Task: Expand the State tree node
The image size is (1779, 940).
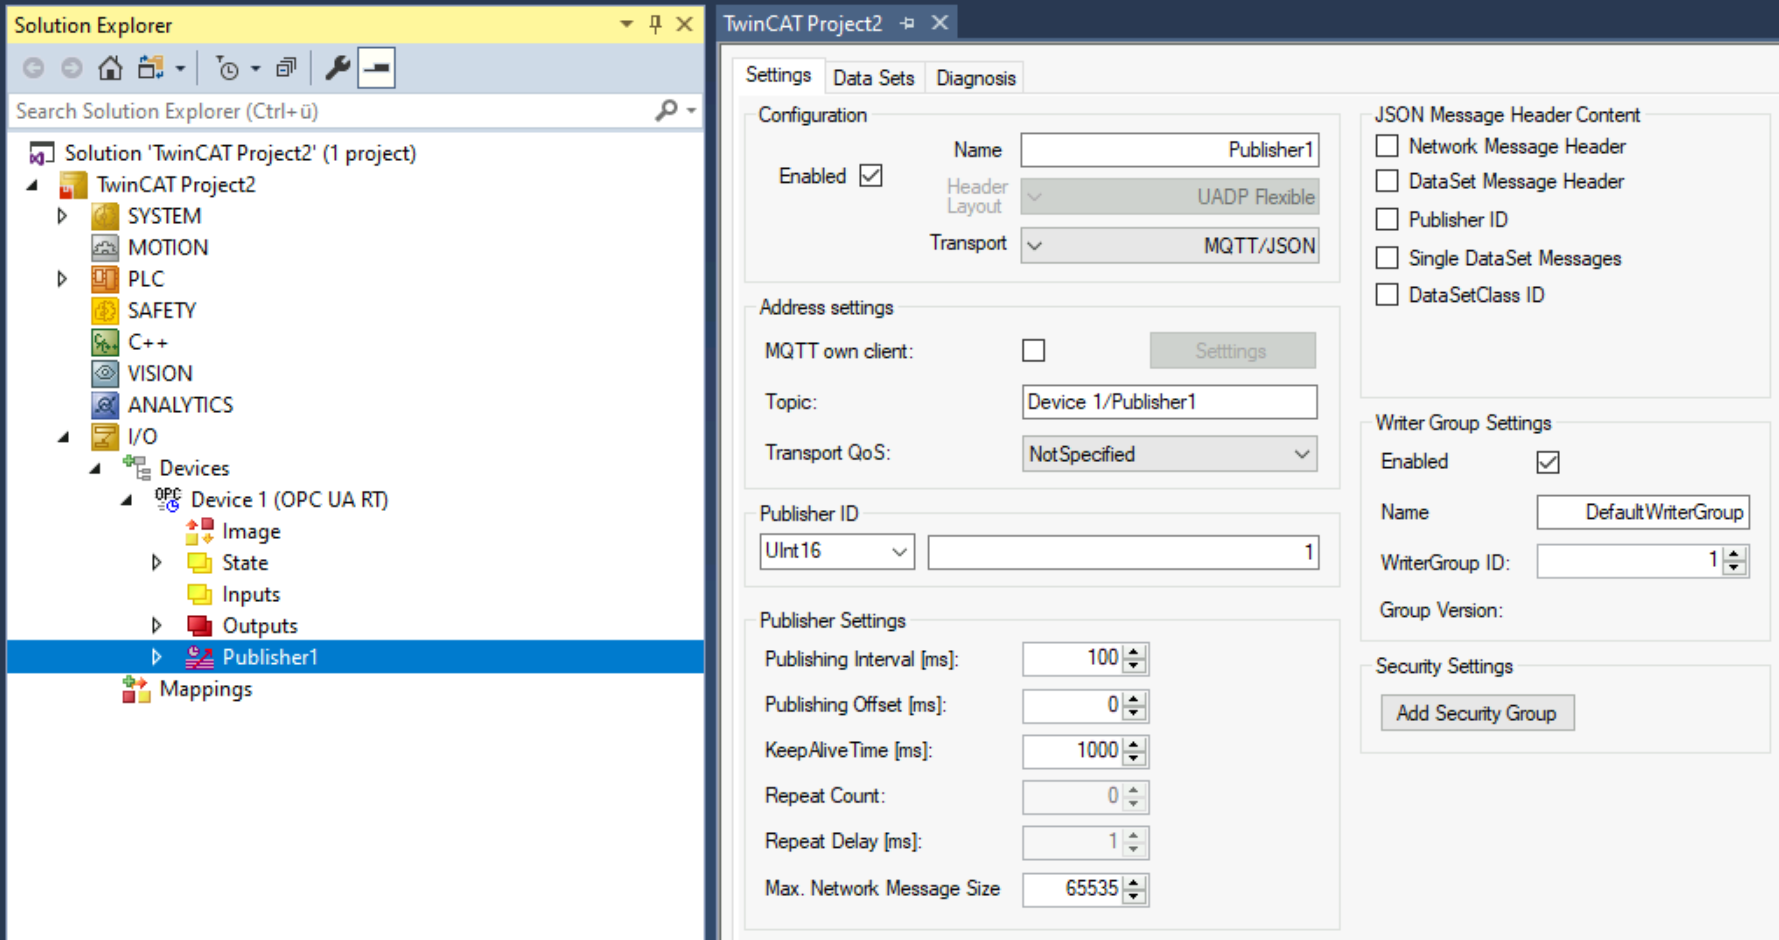Action: 157,563
